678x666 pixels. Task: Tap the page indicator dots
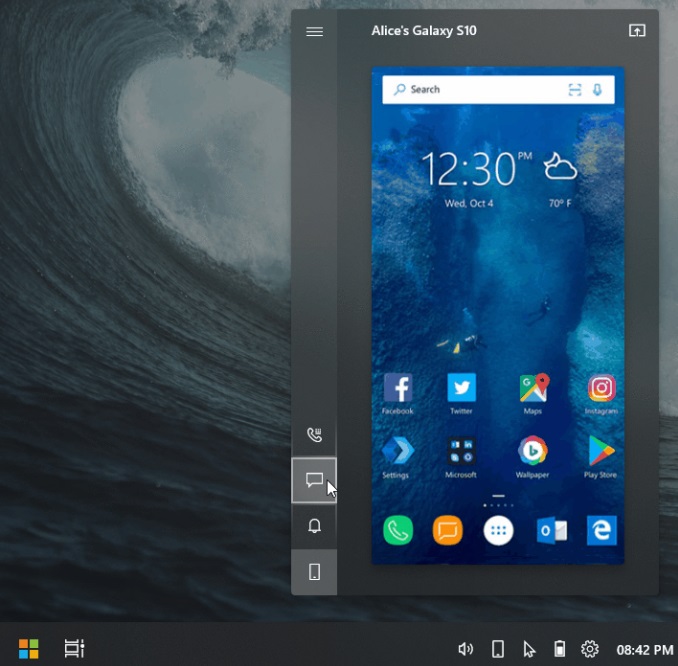tap(498, 505)
